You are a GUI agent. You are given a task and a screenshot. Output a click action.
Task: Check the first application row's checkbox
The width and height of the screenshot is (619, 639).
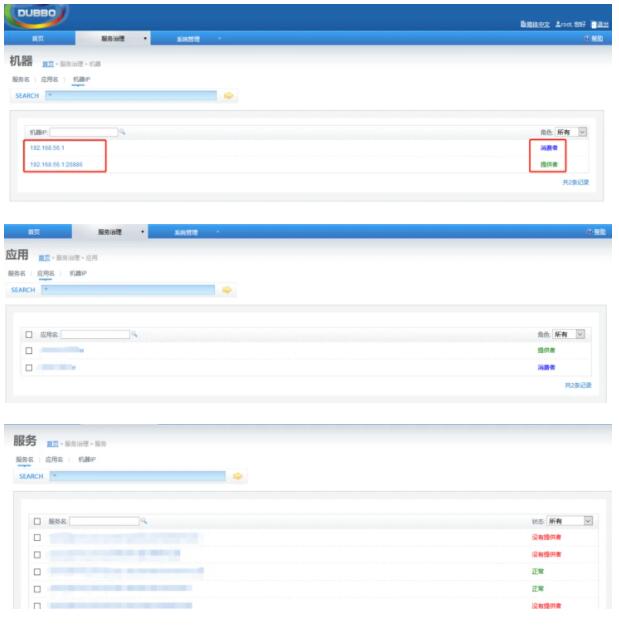click(29, 351)
